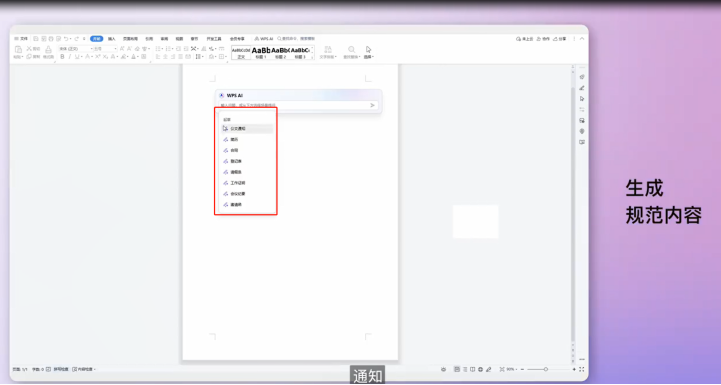The image size is (721, 385).
Task: Open the 文件 file menu
Action: coord(21,39)
